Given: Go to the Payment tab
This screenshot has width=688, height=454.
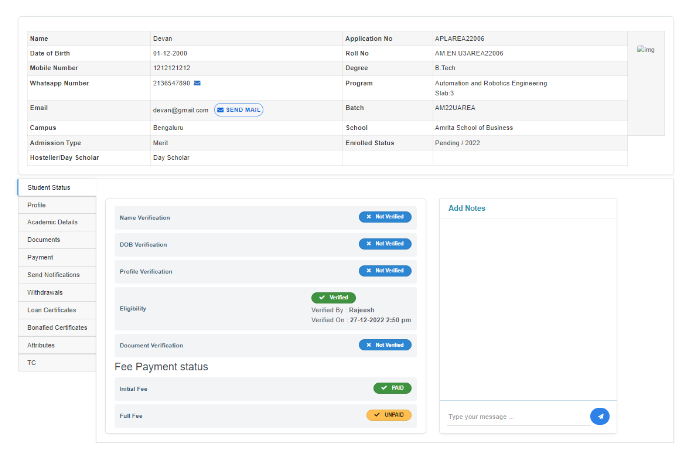Looking at the screenshot, I should 41,257.
